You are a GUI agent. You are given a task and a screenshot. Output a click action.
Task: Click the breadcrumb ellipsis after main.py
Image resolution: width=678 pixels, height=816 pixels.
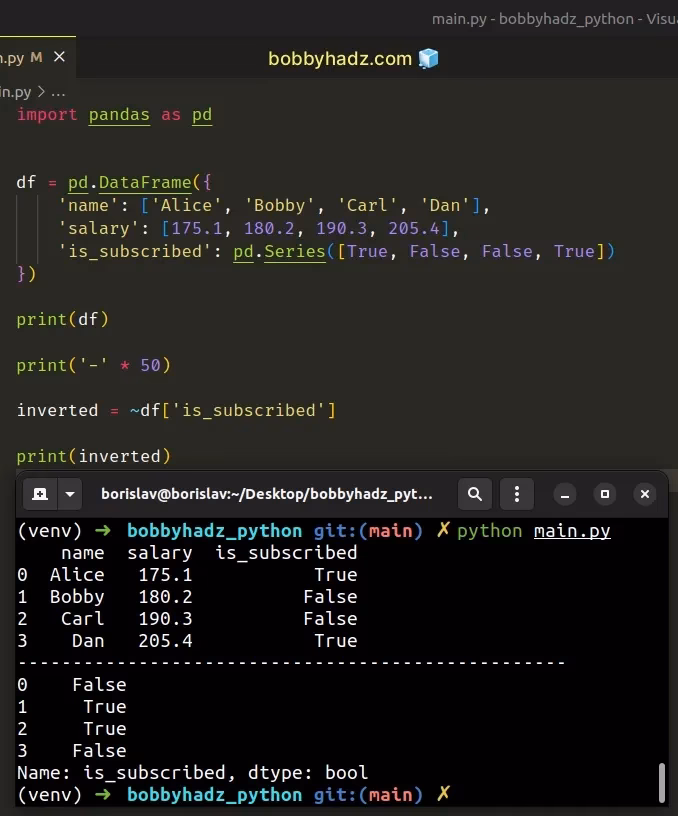click(x=58, y=93)
